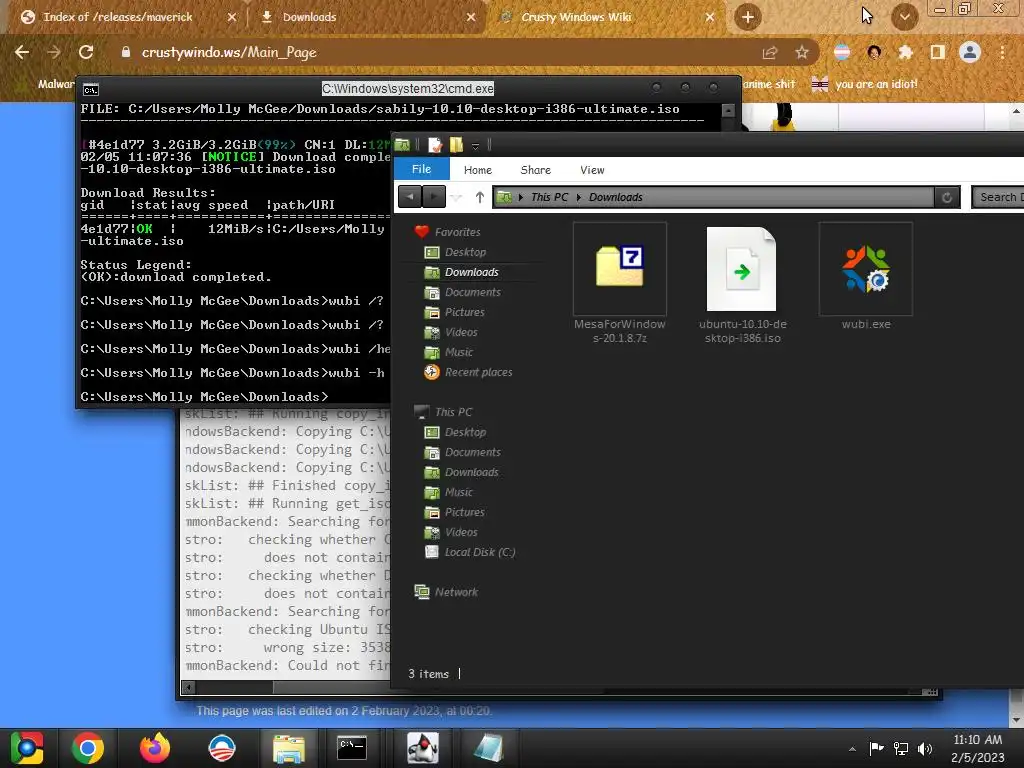Open the Chrome side panel icon

coord(938,52)
